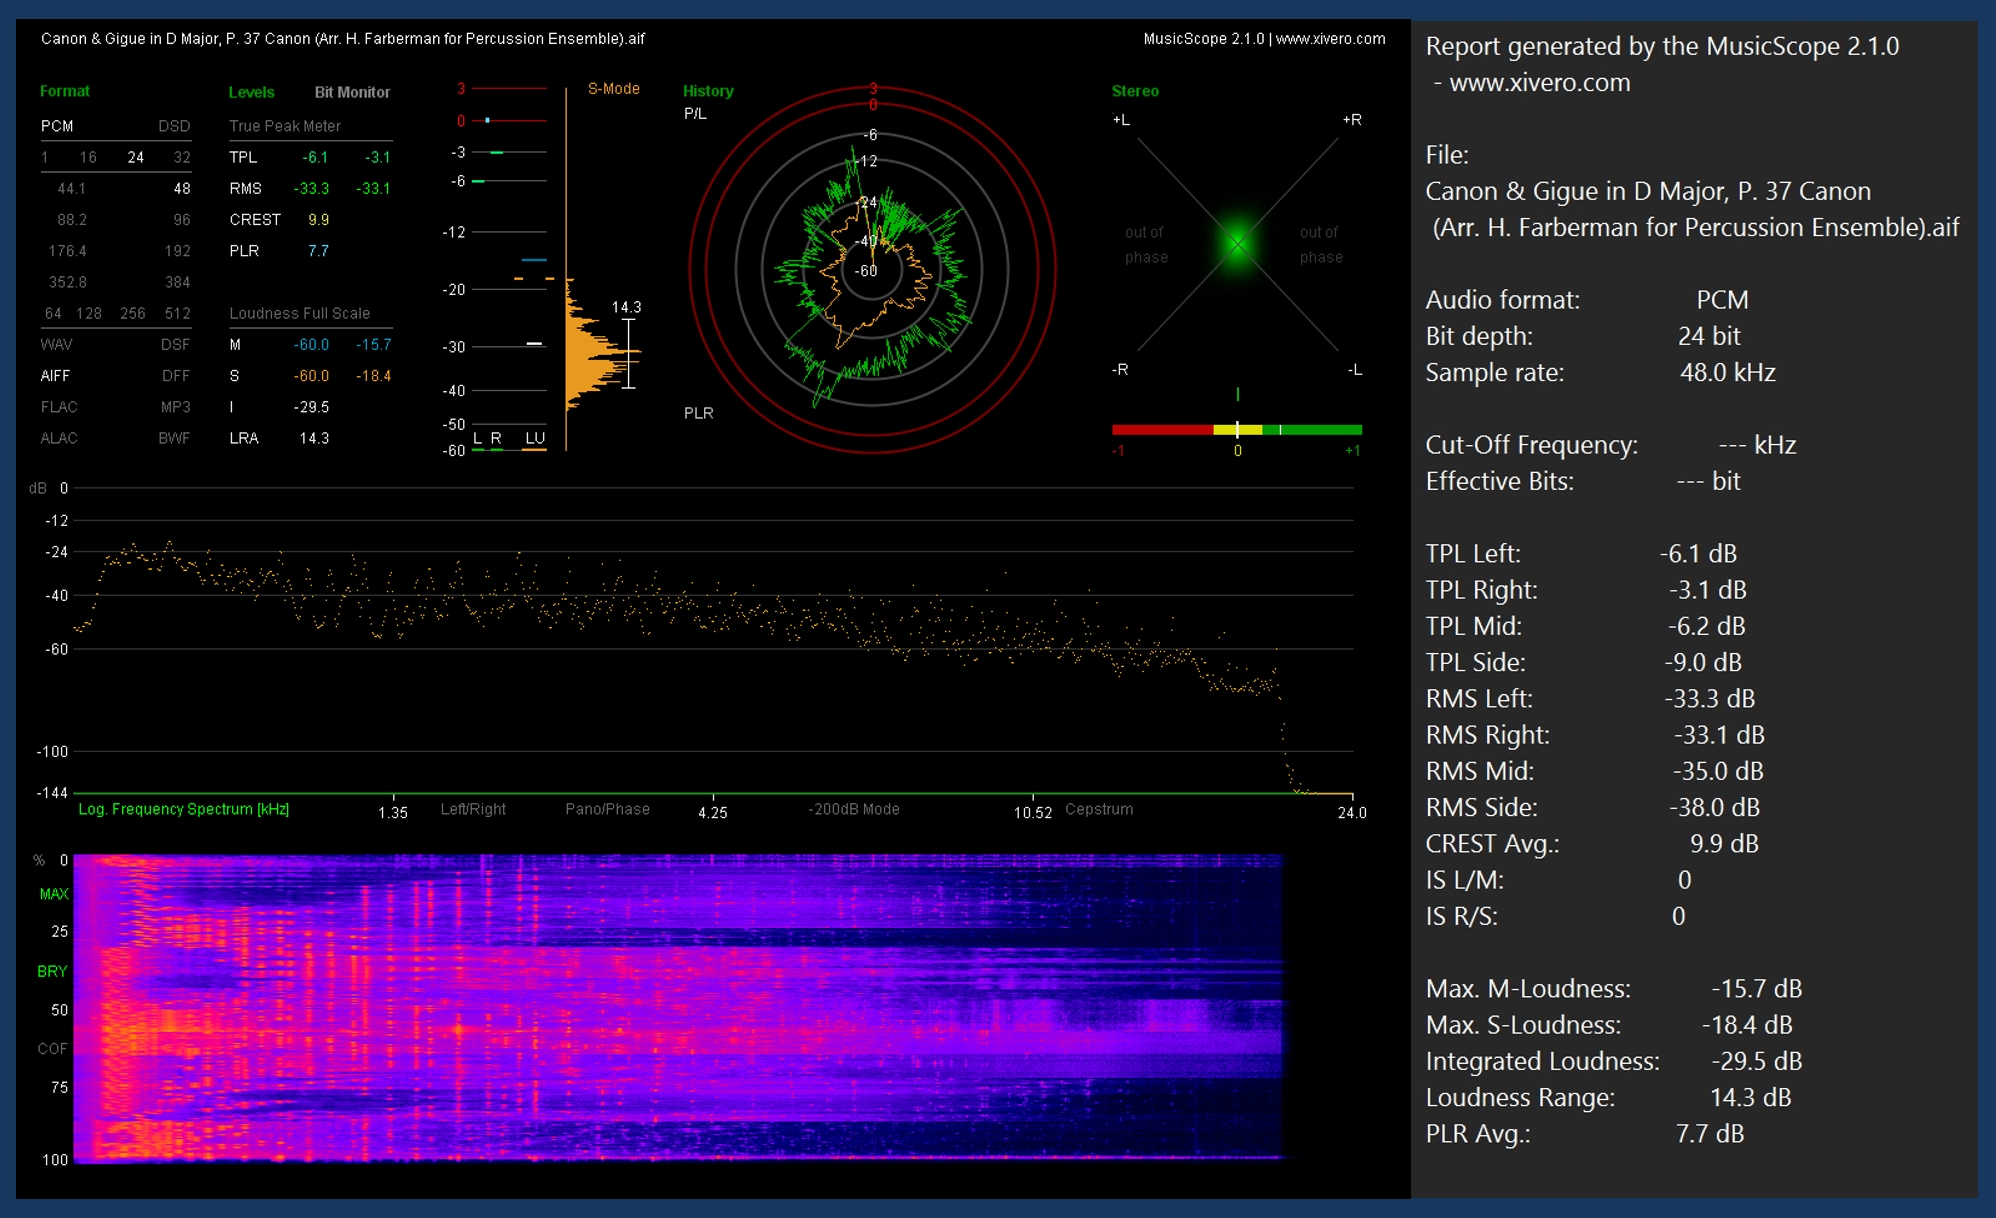Click the P/L label in History radar
1996x1218 pixels.
click(x=695, y=114)
